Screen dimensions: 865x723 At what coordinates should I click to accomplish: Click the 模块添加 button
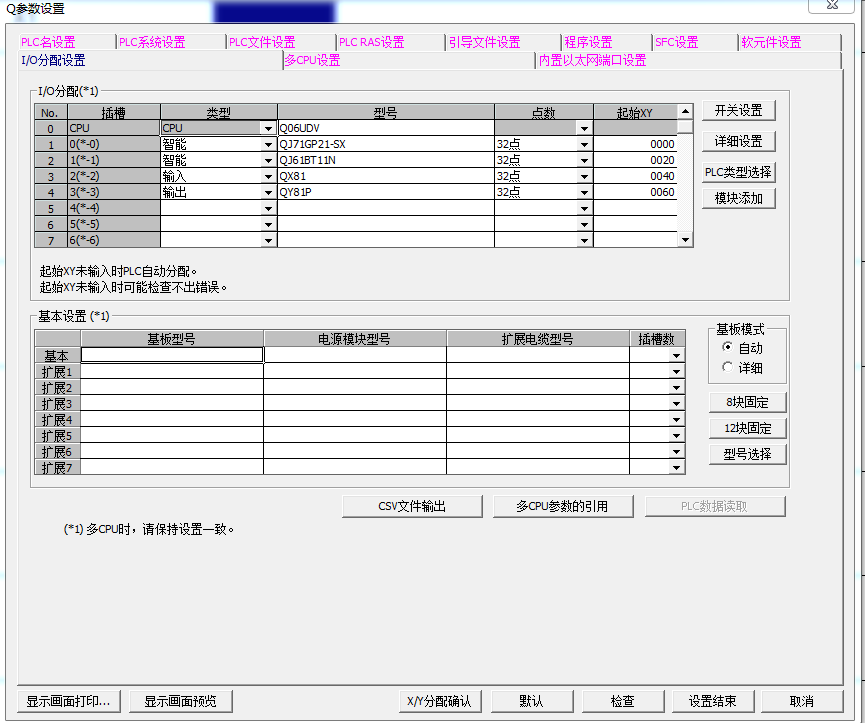click(738, 198)
